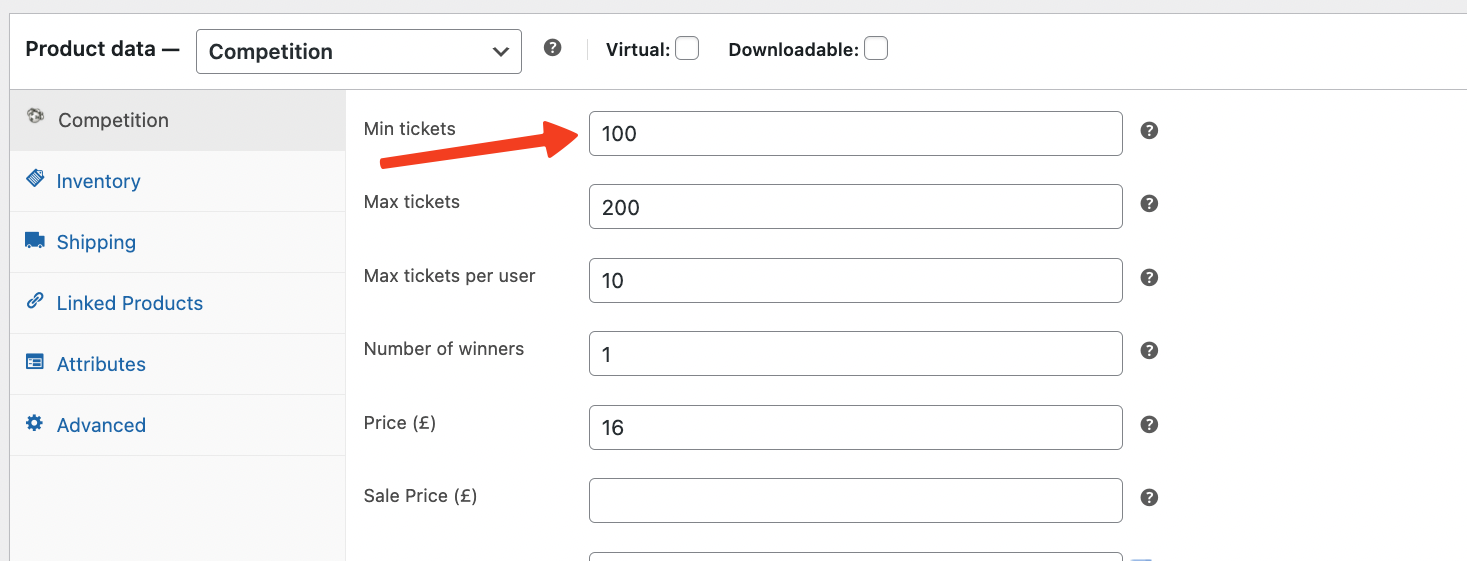Select the Competition tab in sidebar
The image size is (1467, 561).
click(113, 120)
